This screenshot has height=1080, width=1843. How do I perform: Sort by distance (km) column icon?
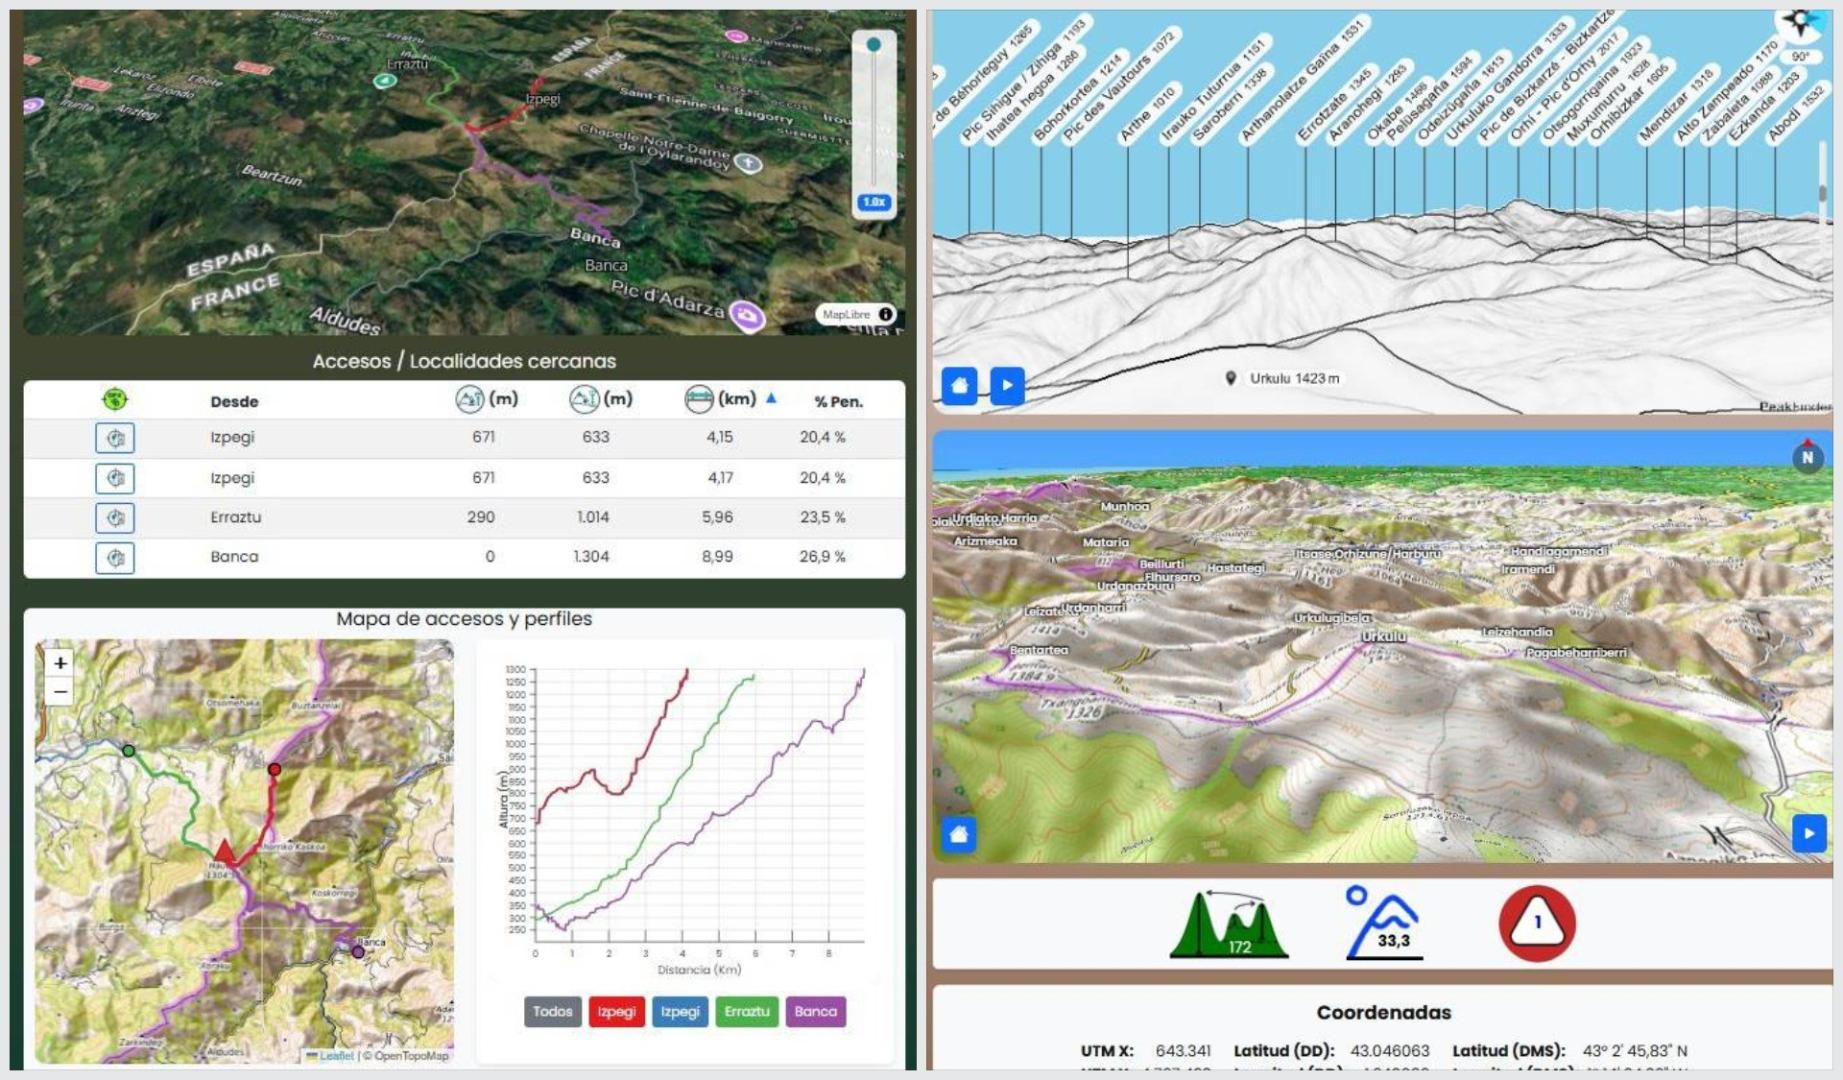699,400
